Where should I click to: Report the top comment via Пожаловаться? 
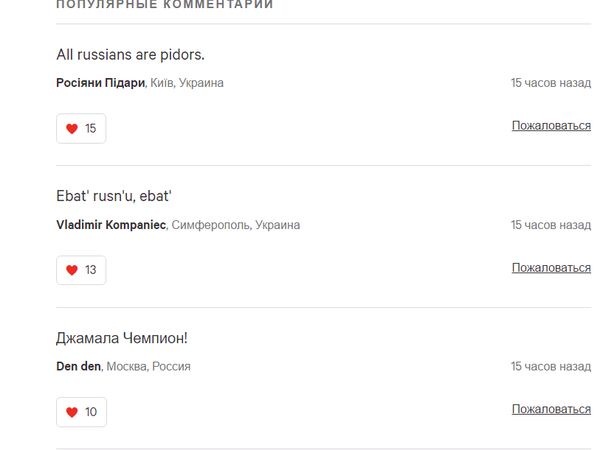(551, 126)
